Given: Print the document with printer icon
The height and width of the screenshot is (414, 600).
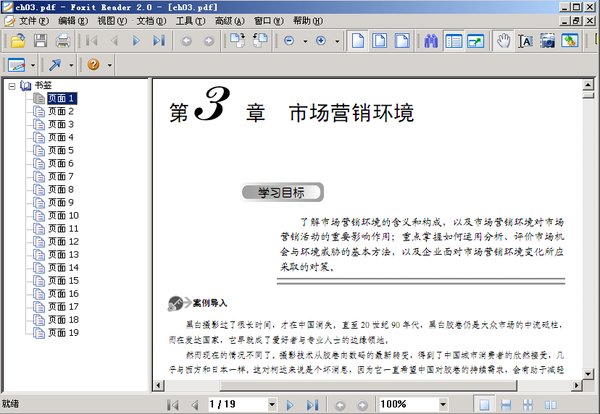Looking at the screenshot, I should click(x=63, y=41).
